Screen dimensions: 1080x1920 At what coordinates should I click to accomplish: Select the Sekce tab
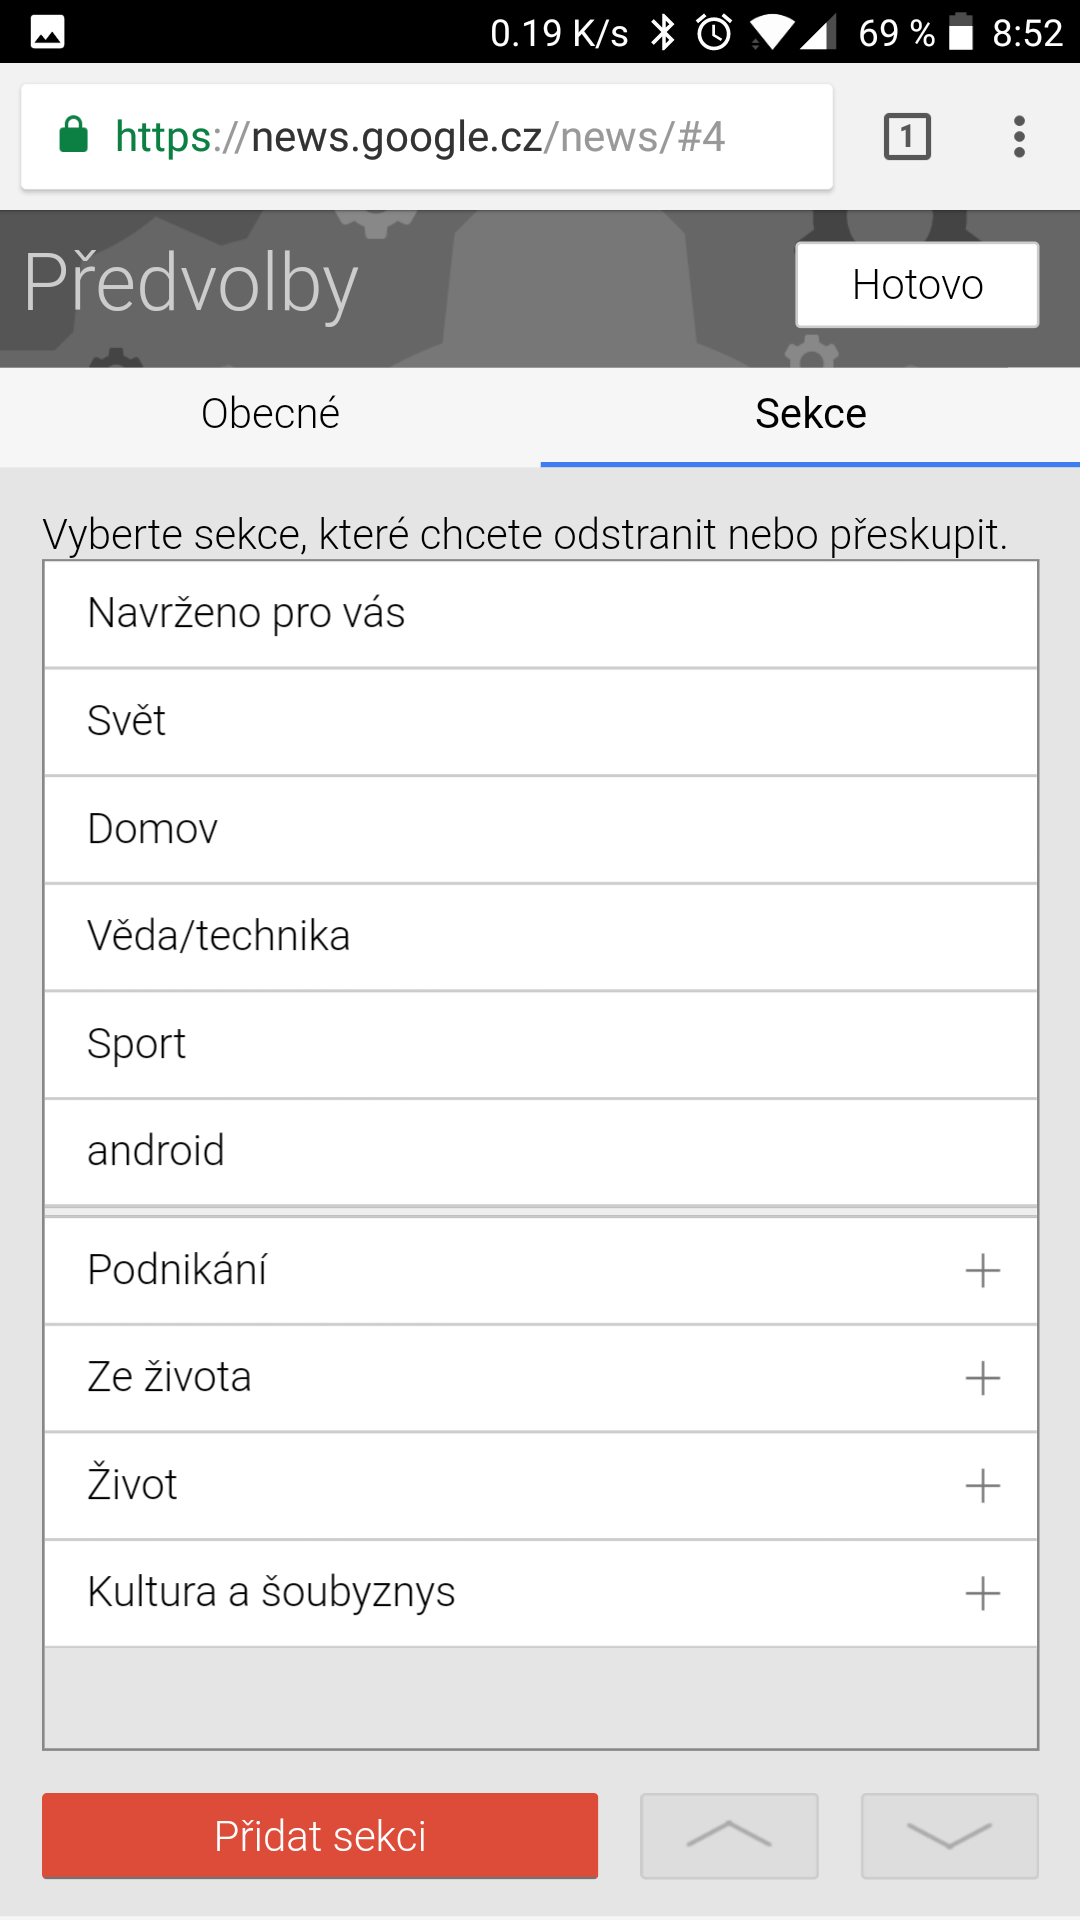coord(810,414)
